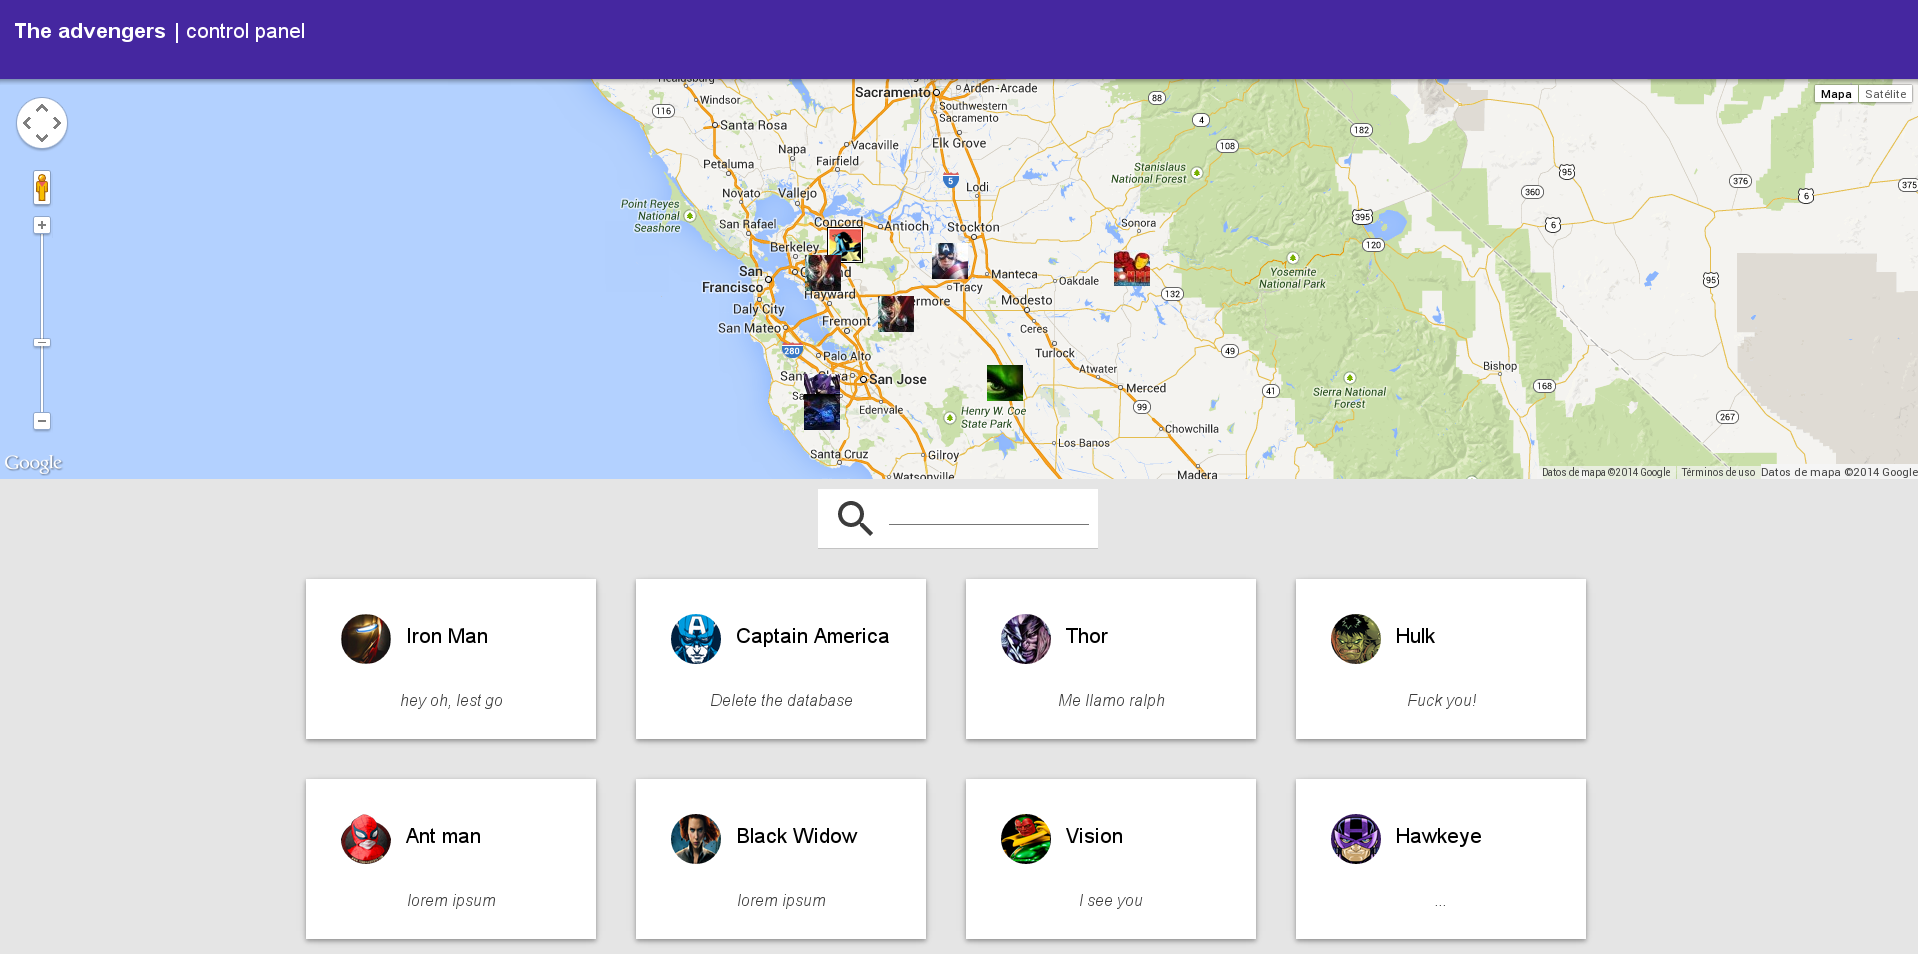Click the Thor avatar
1918x954 pixels.
tap(1026, 638)
